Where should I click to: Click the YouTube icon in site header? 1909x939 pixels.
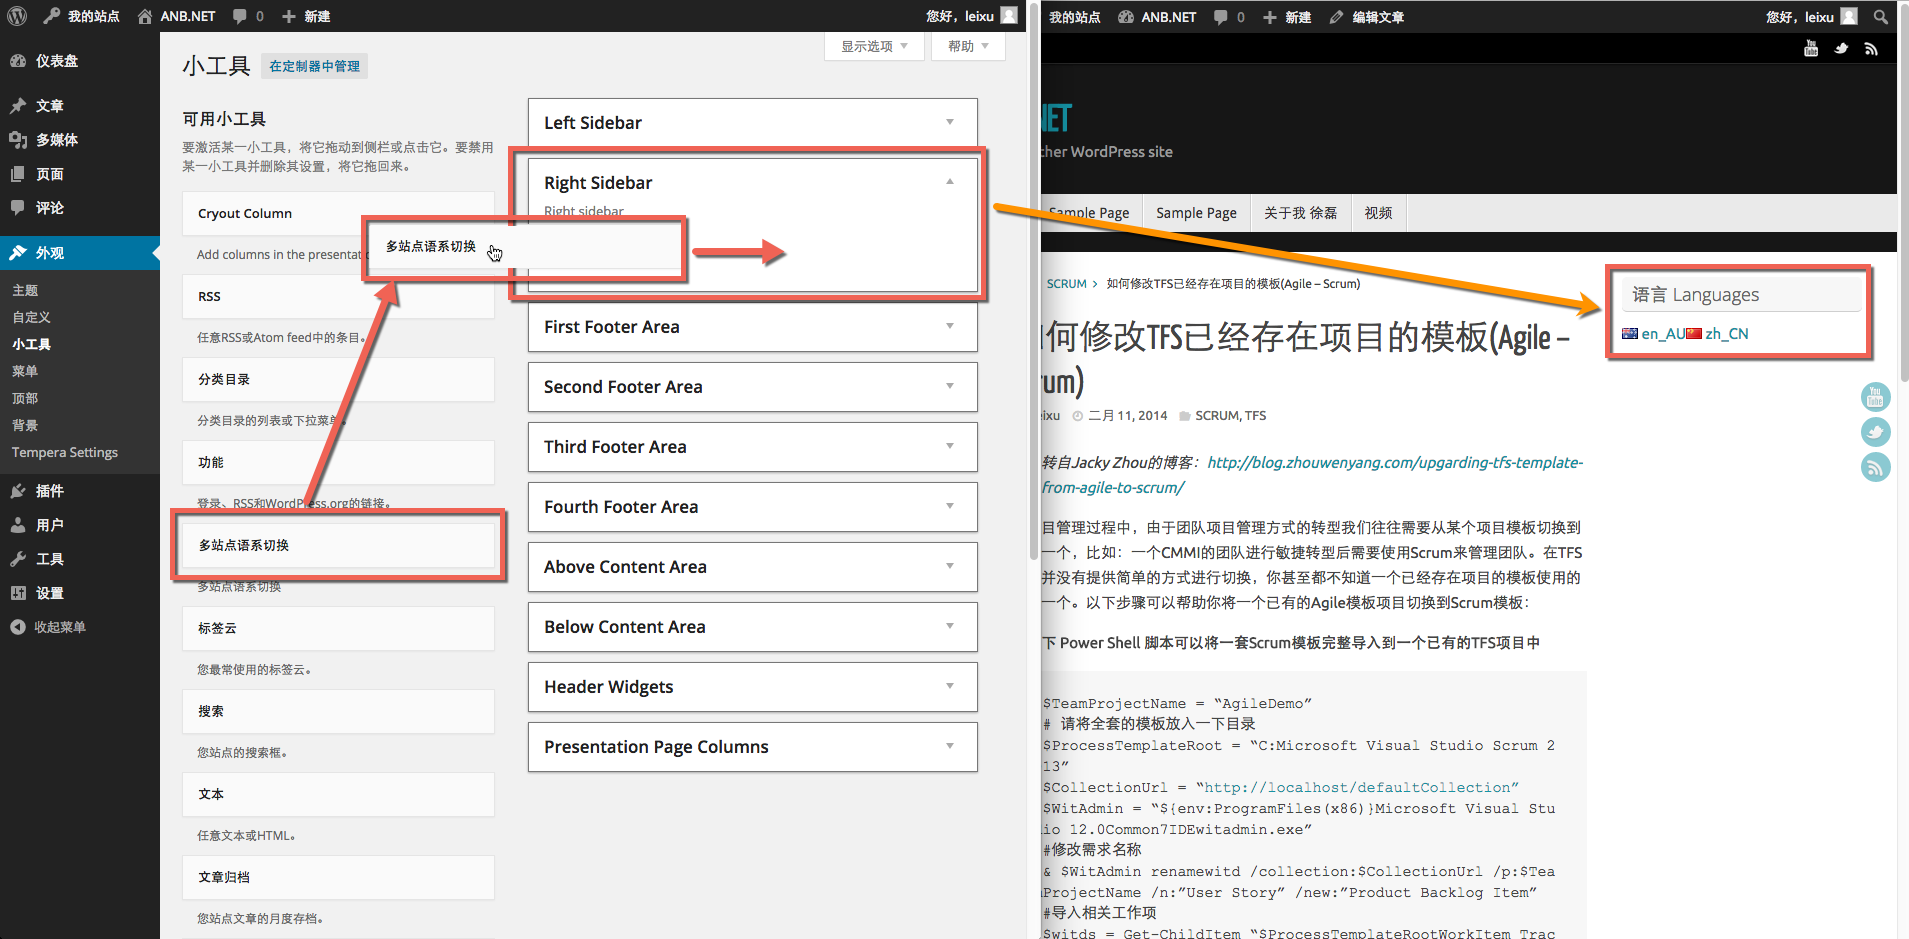coord(1811,48)
